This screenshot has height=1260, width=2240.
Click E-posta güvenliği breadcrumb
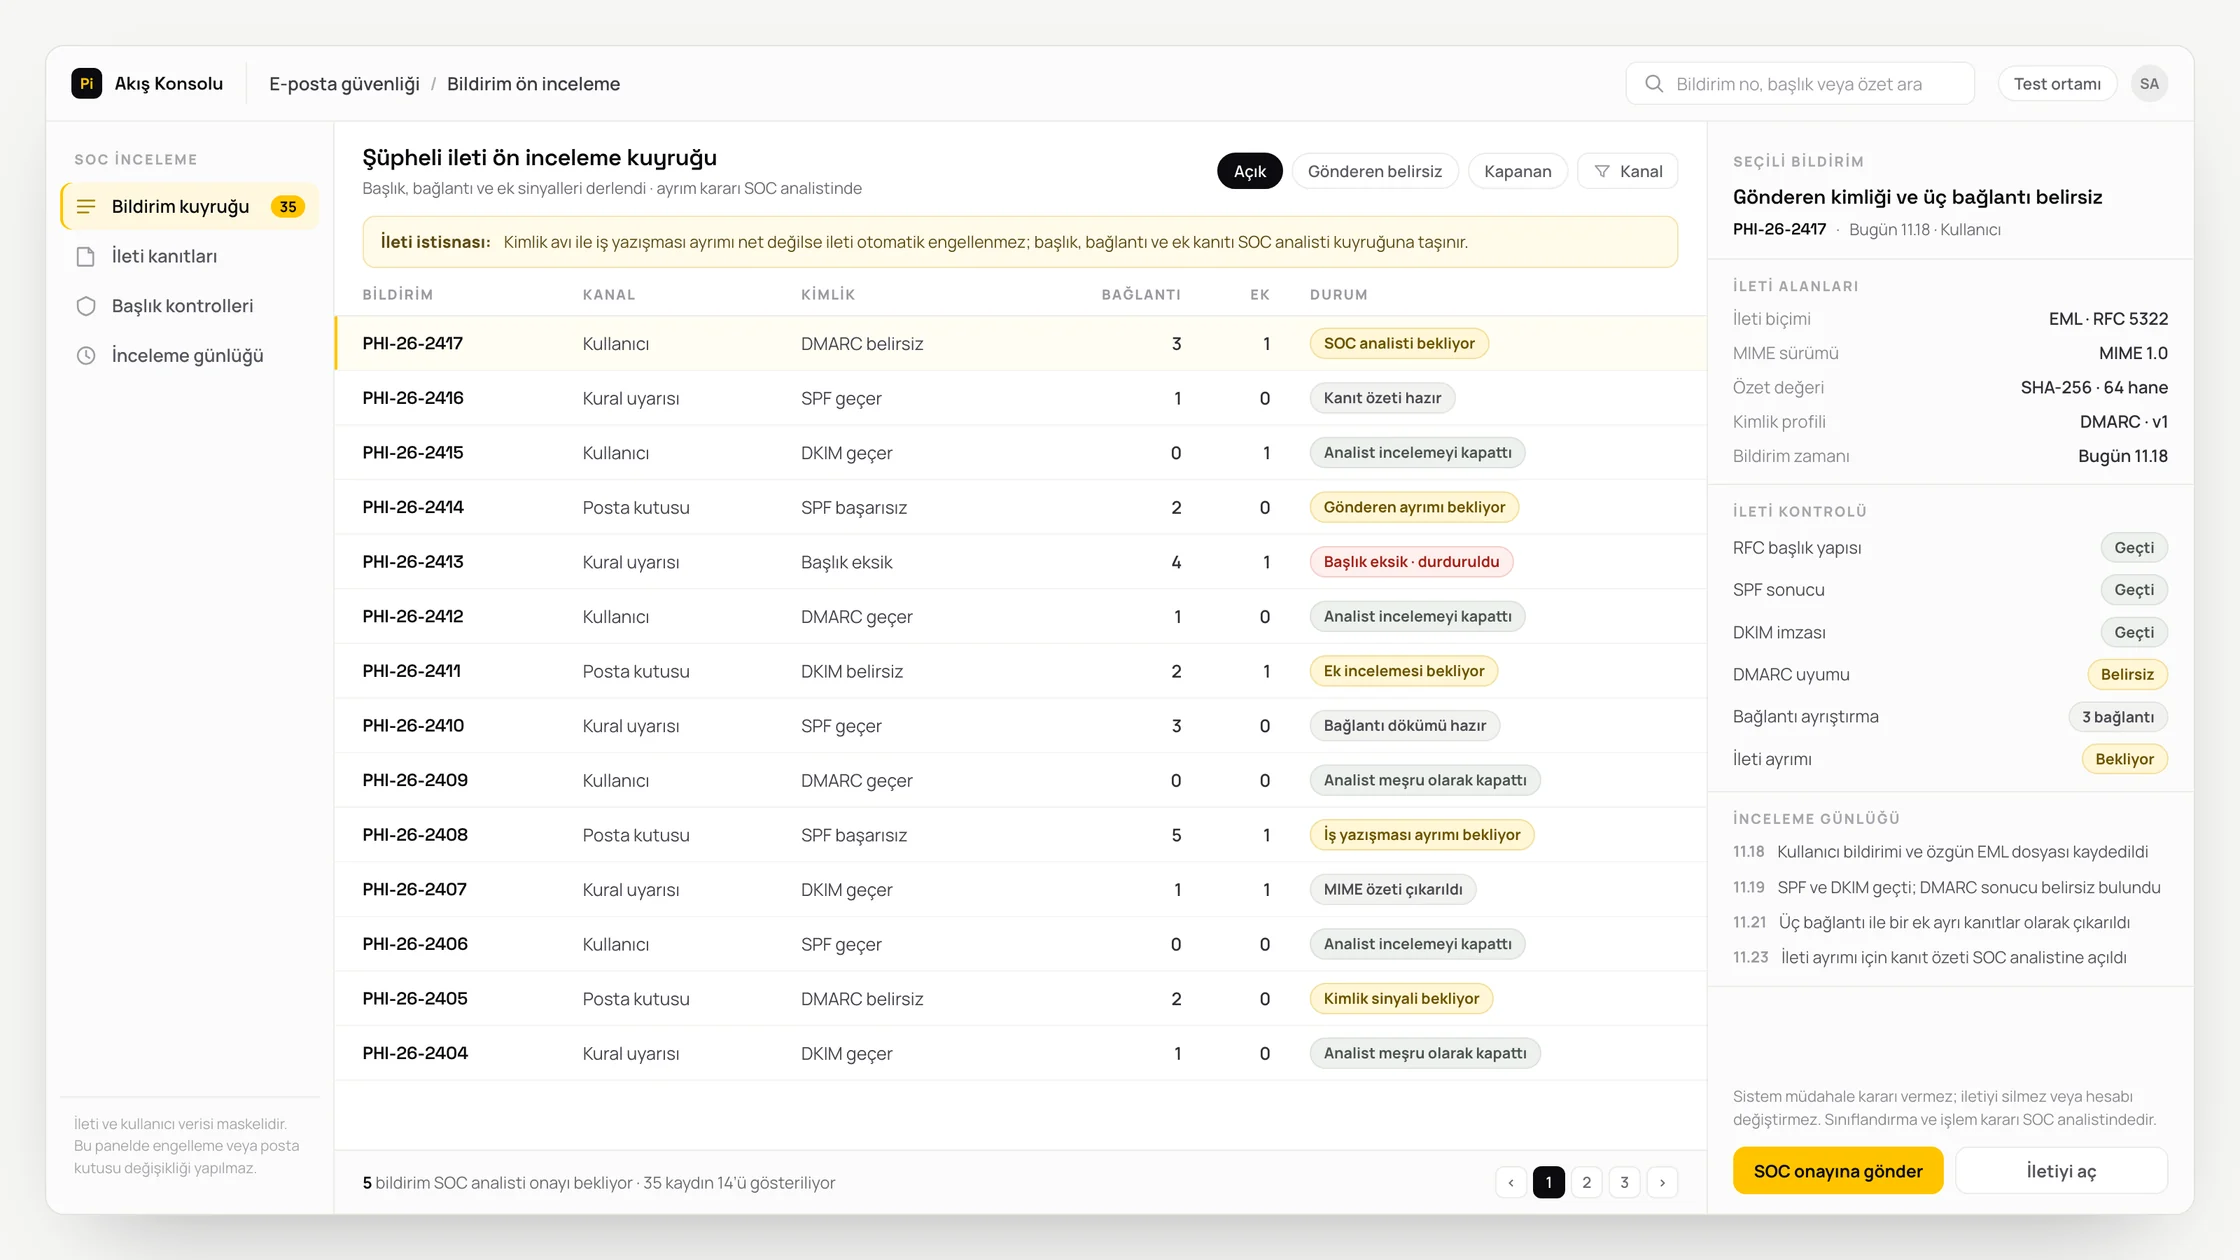click(344, 84)
